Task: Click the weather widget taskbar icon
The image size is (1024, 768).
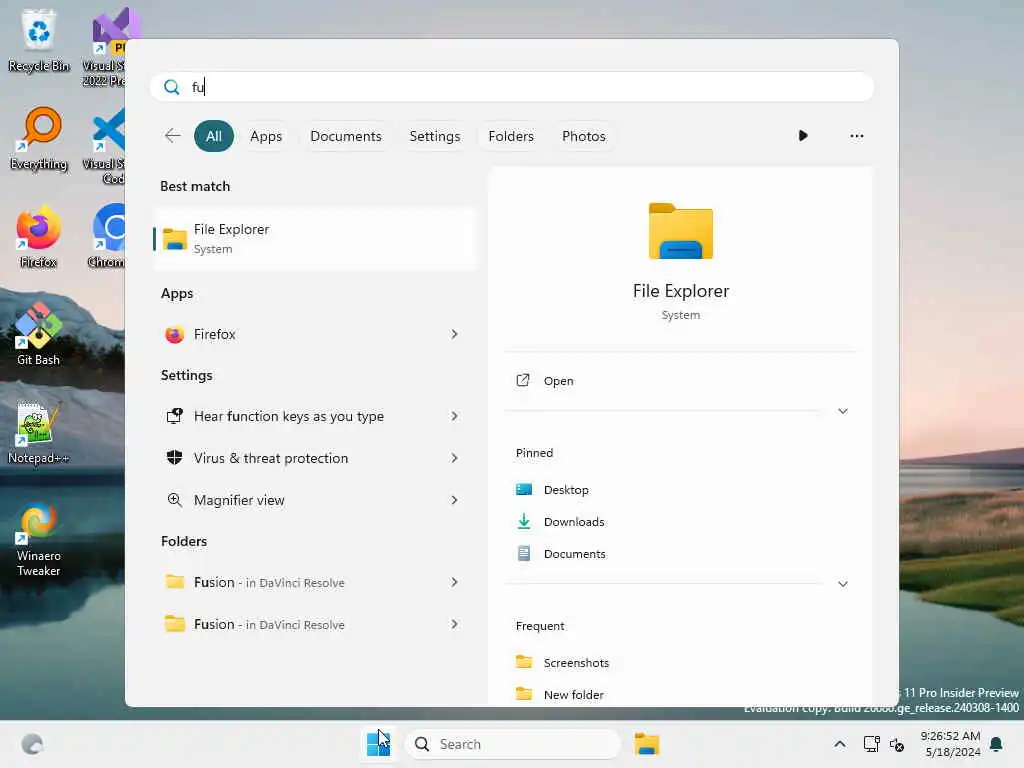Action: click(32, 744)
